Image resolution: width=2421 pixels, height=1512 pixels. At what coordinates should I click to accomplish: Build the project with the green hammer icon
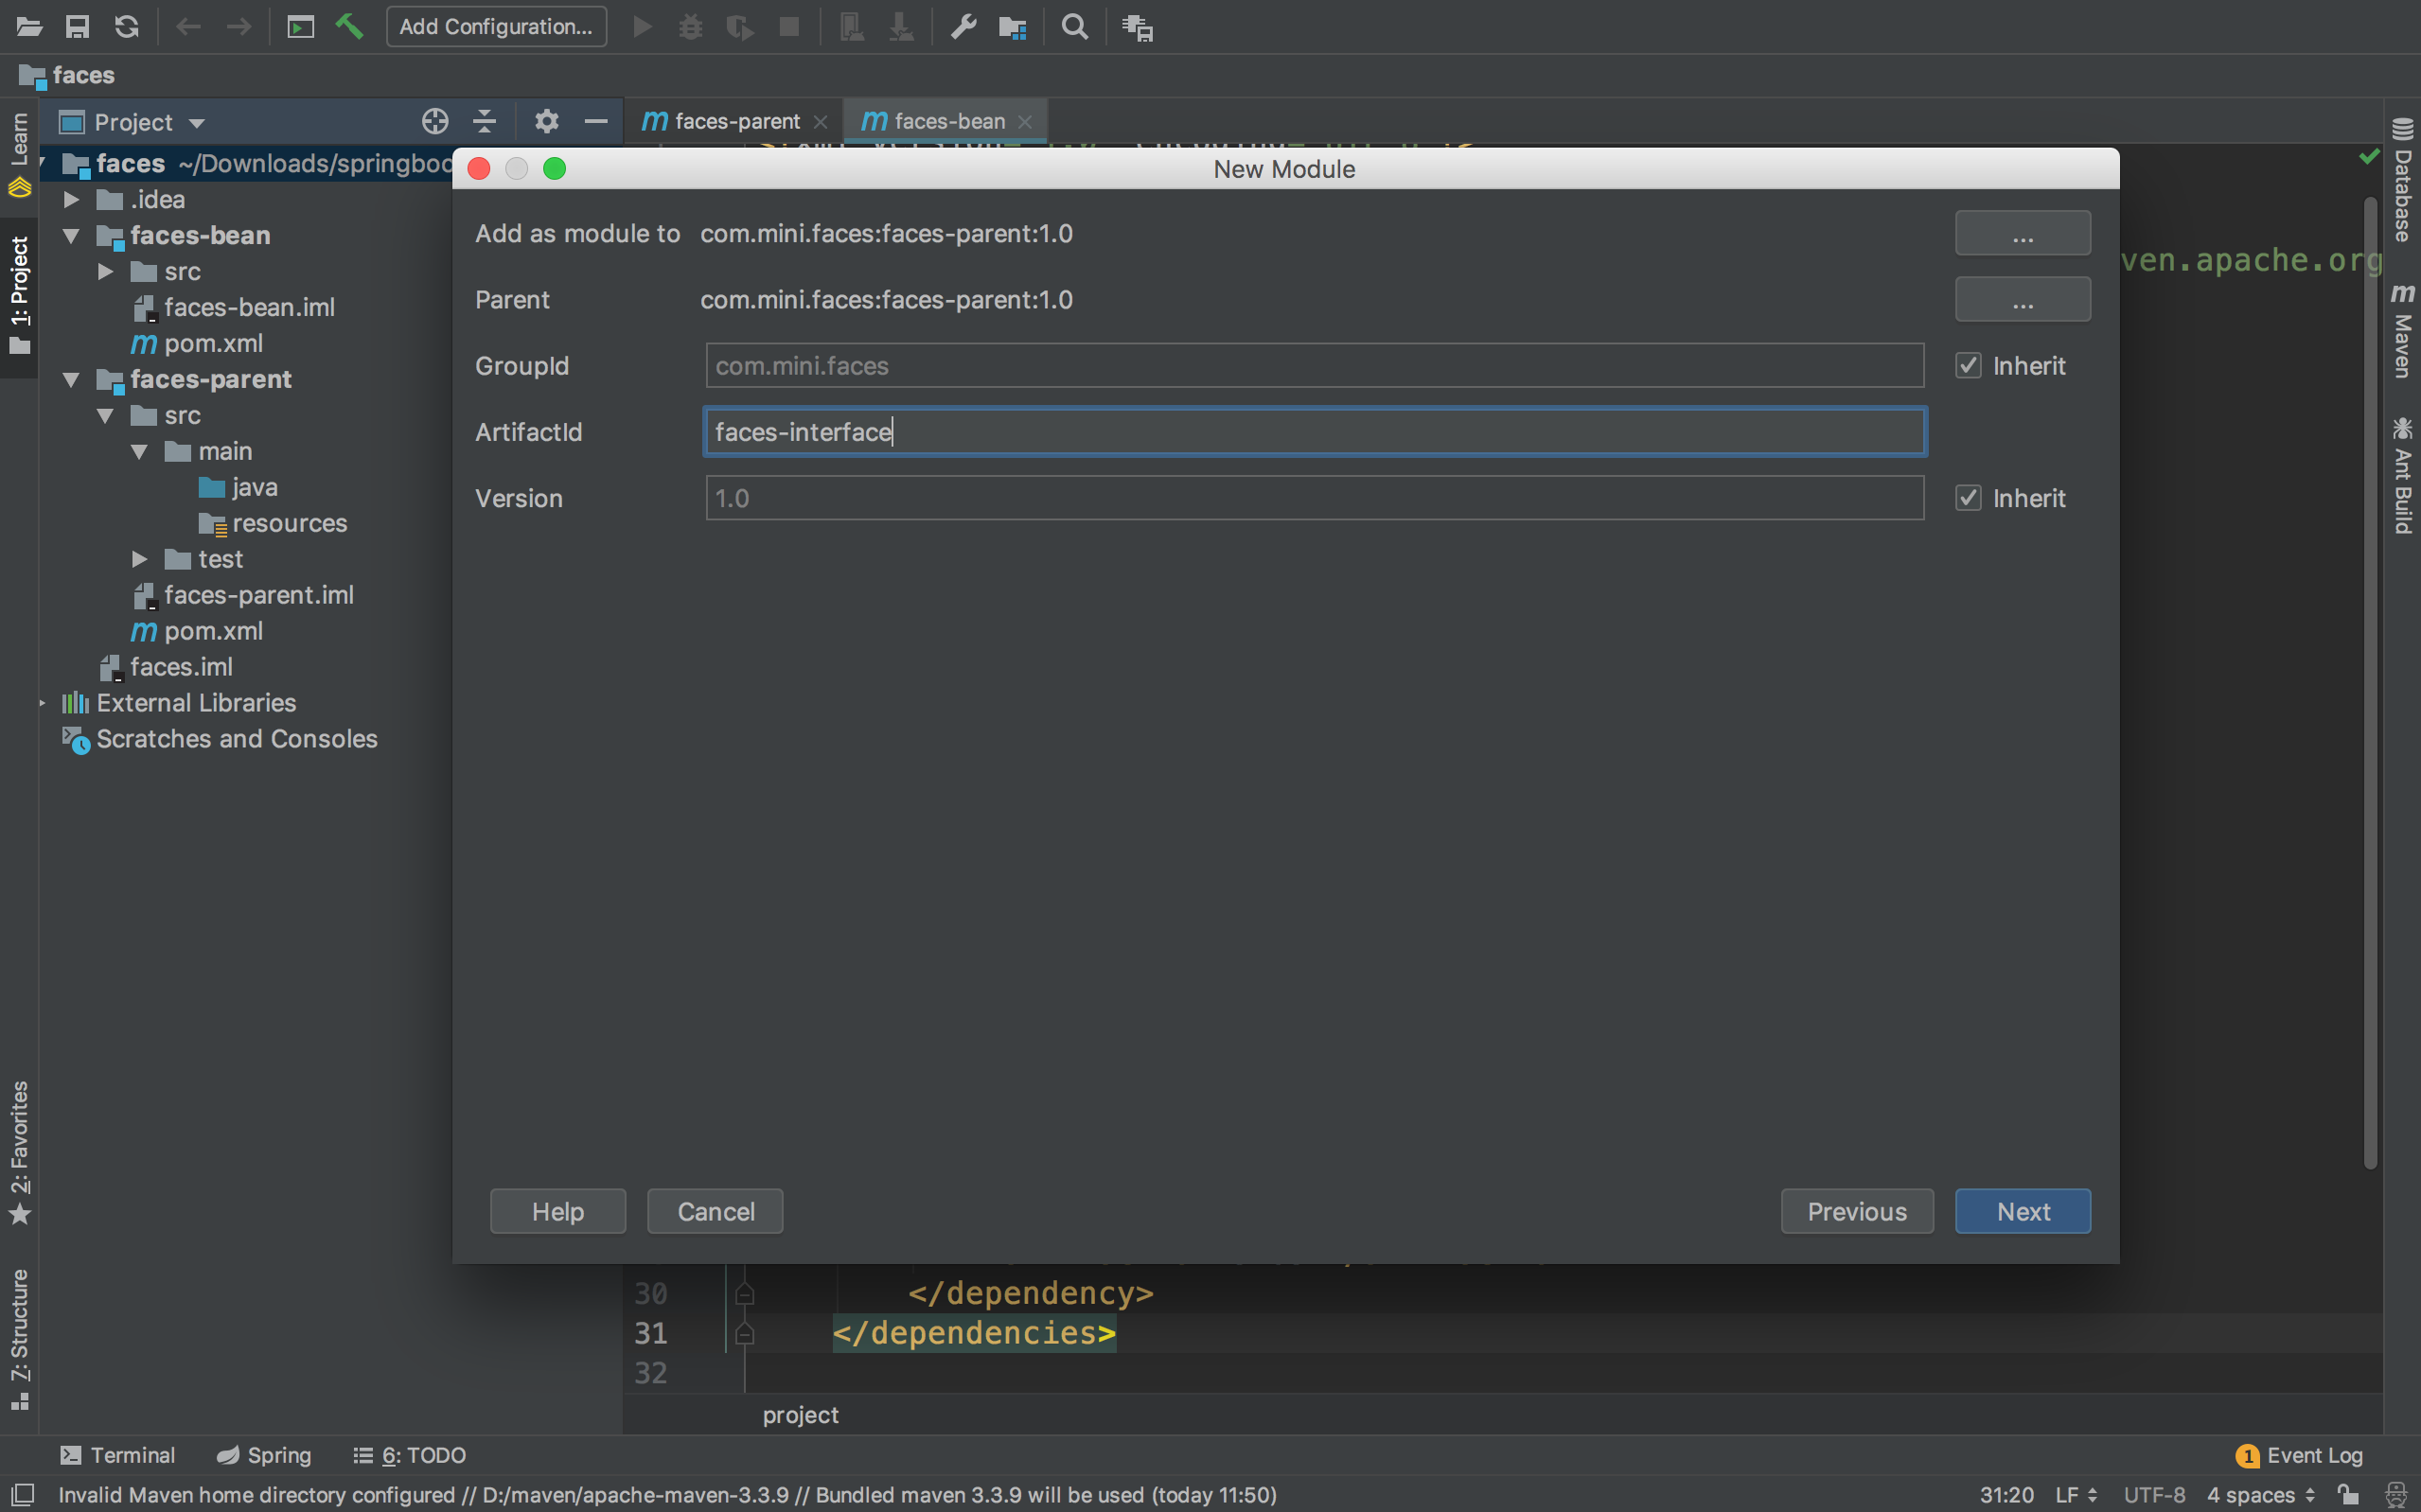pos(349,27)
